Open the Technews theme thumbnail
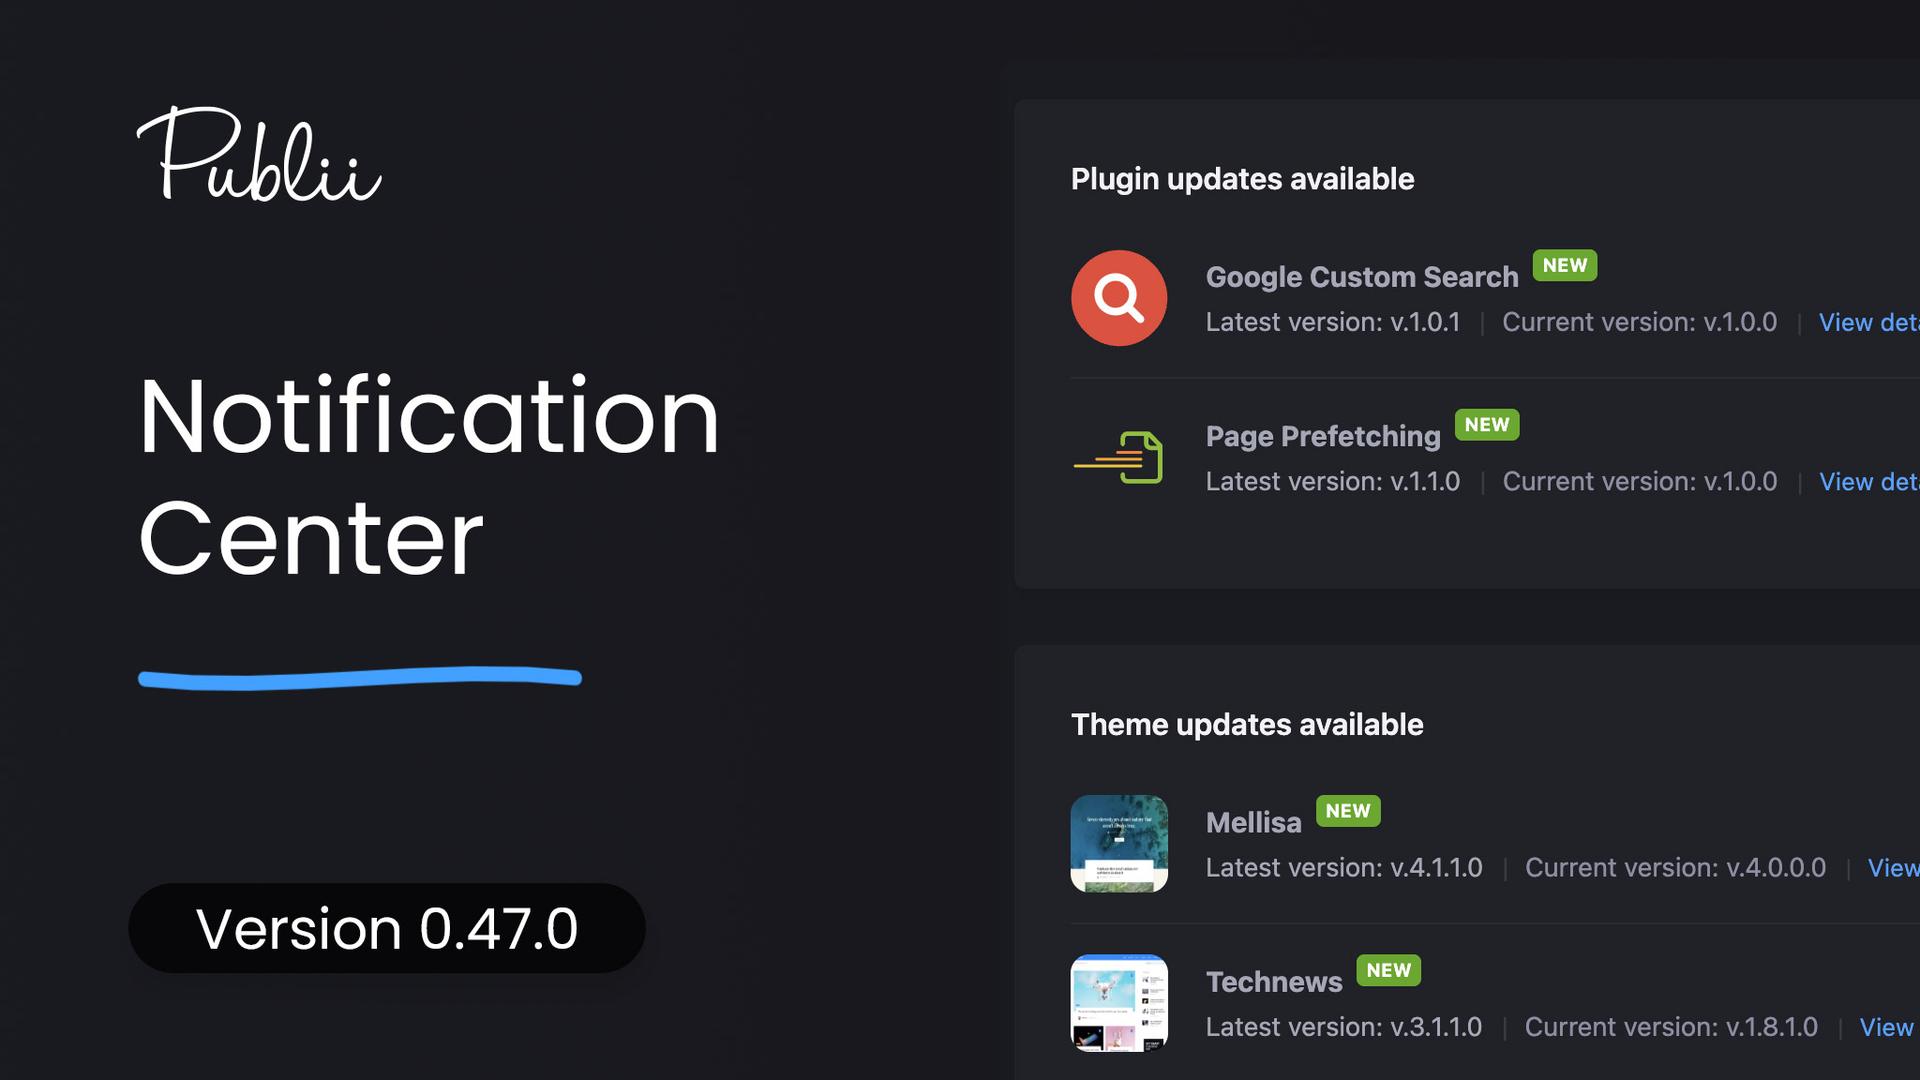This screenshot has height=1080, width=1920. point(1119,1002)
